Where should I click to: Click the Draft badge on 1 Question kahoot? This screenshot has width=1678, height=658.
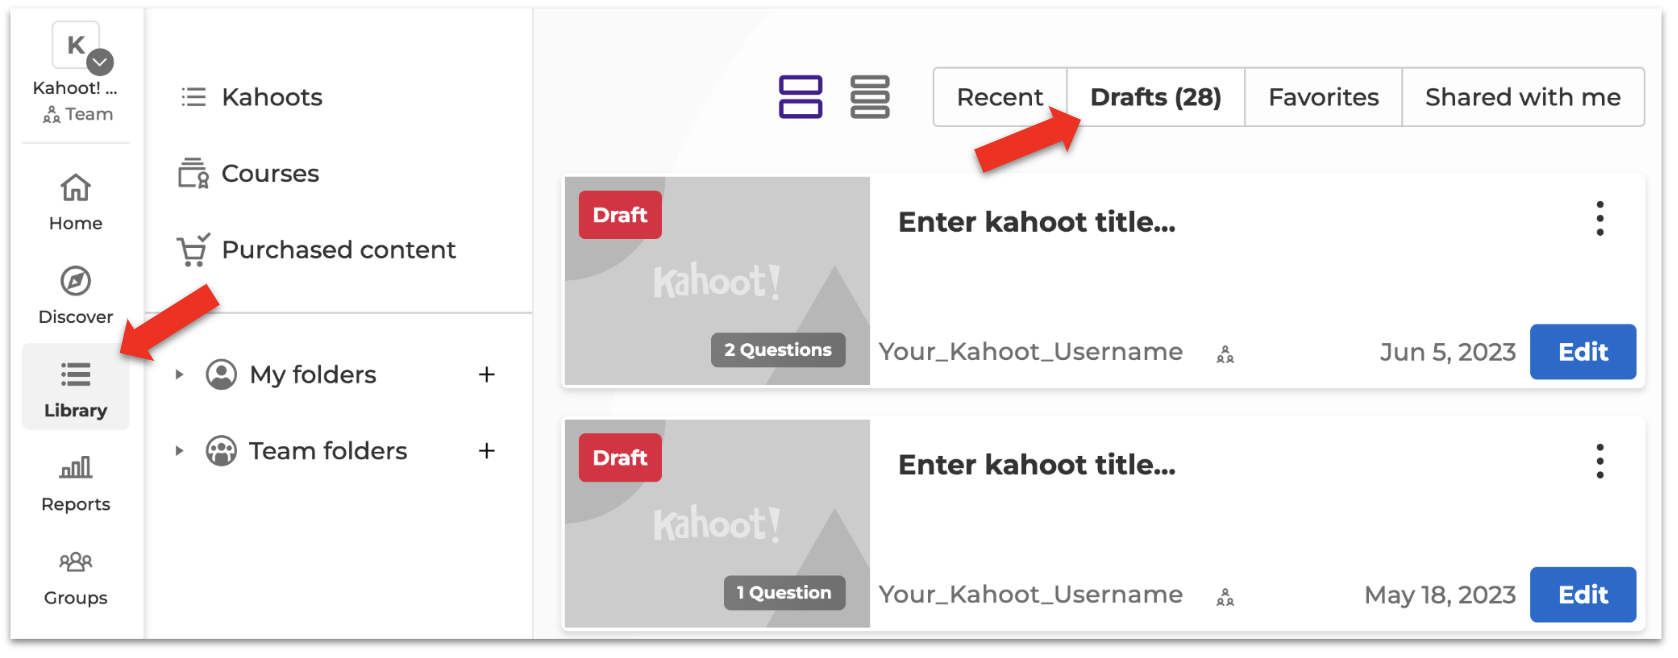pos(620,458)
